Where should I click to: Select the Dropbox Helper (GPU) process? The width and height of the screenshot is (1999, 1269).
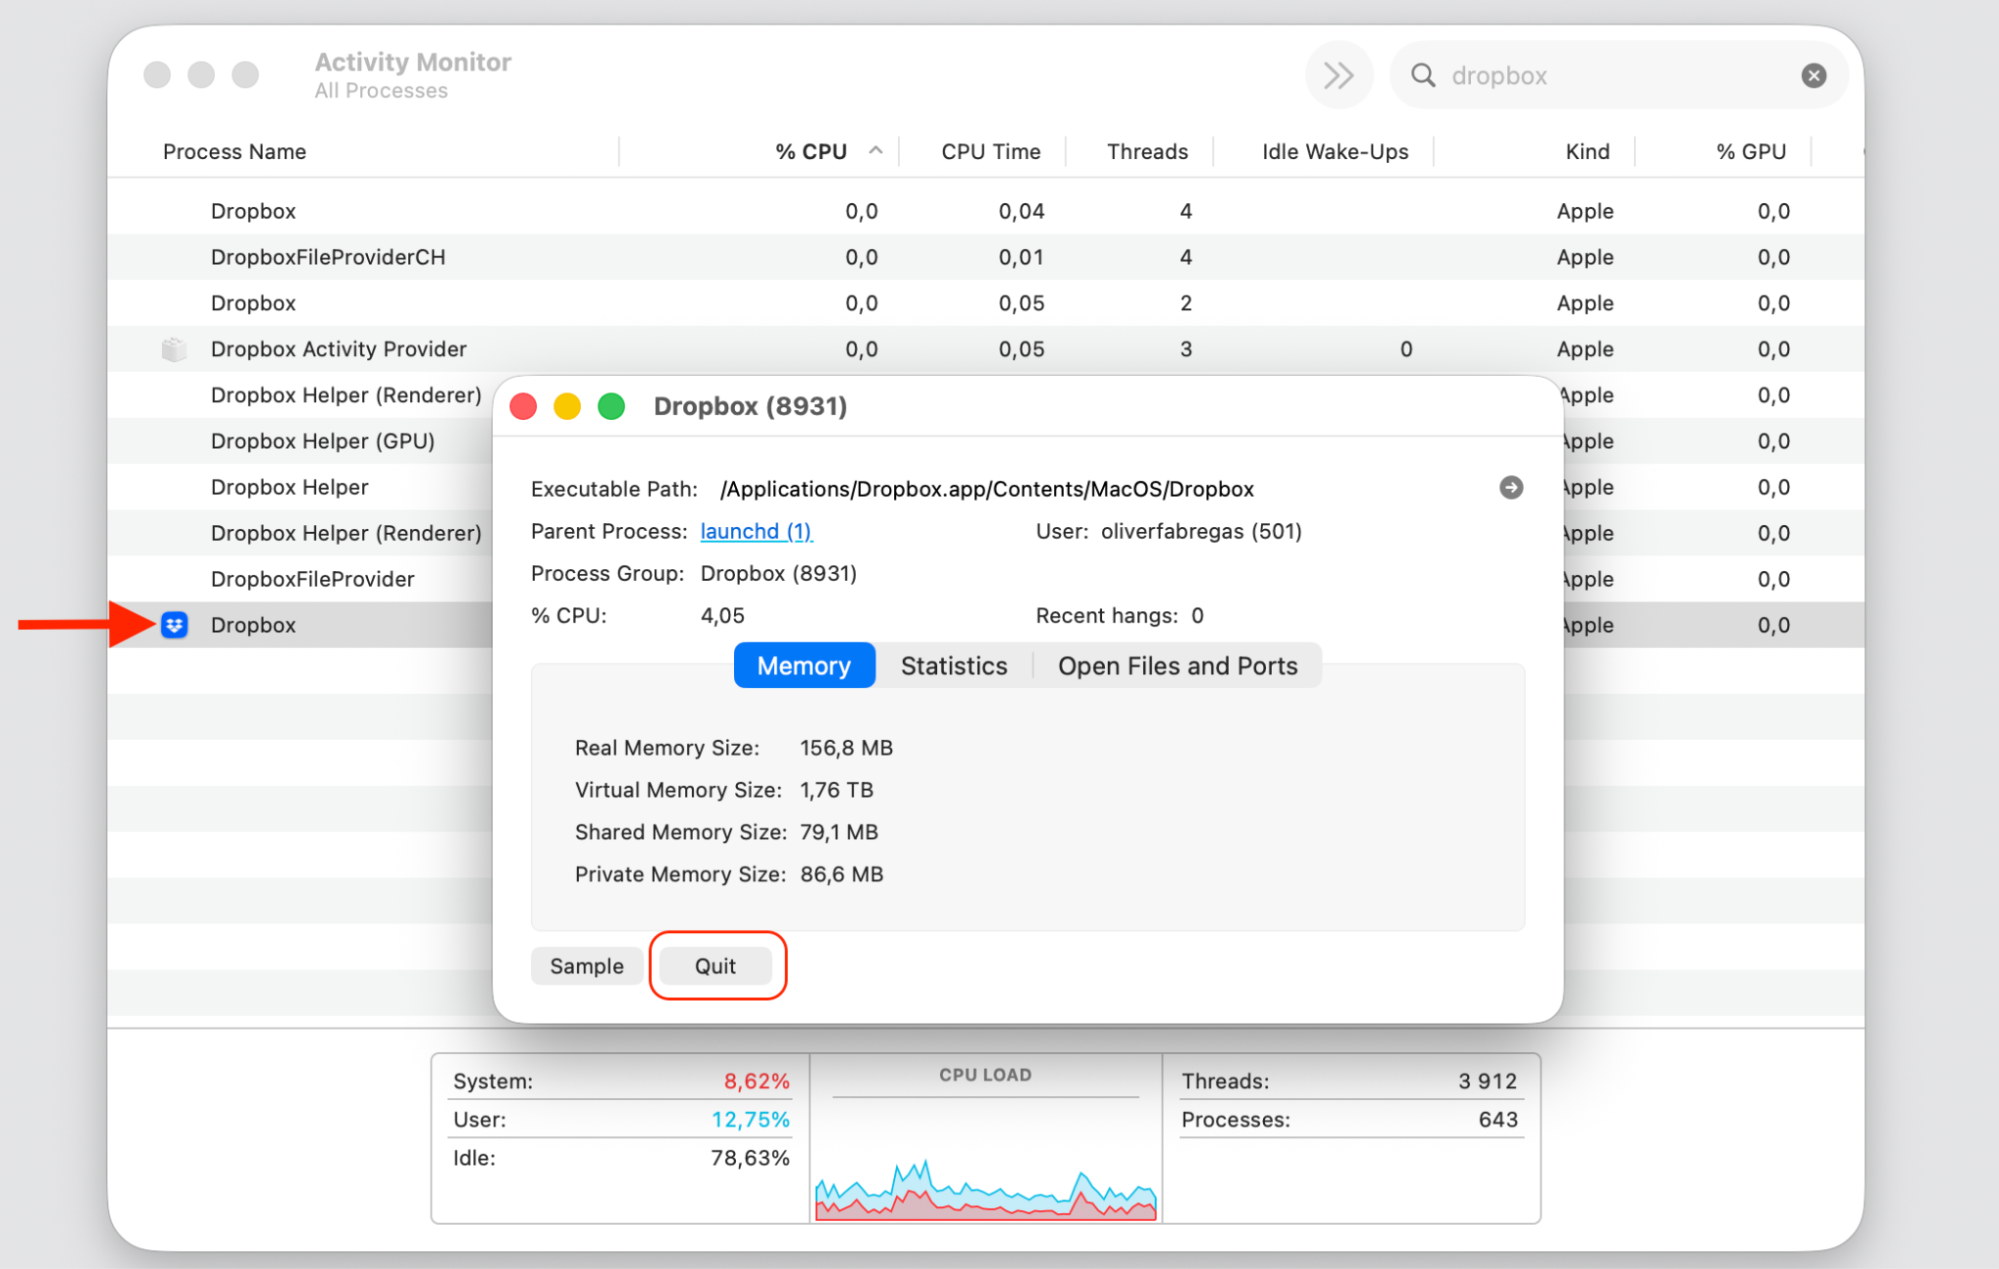click(x=322, y=441)
